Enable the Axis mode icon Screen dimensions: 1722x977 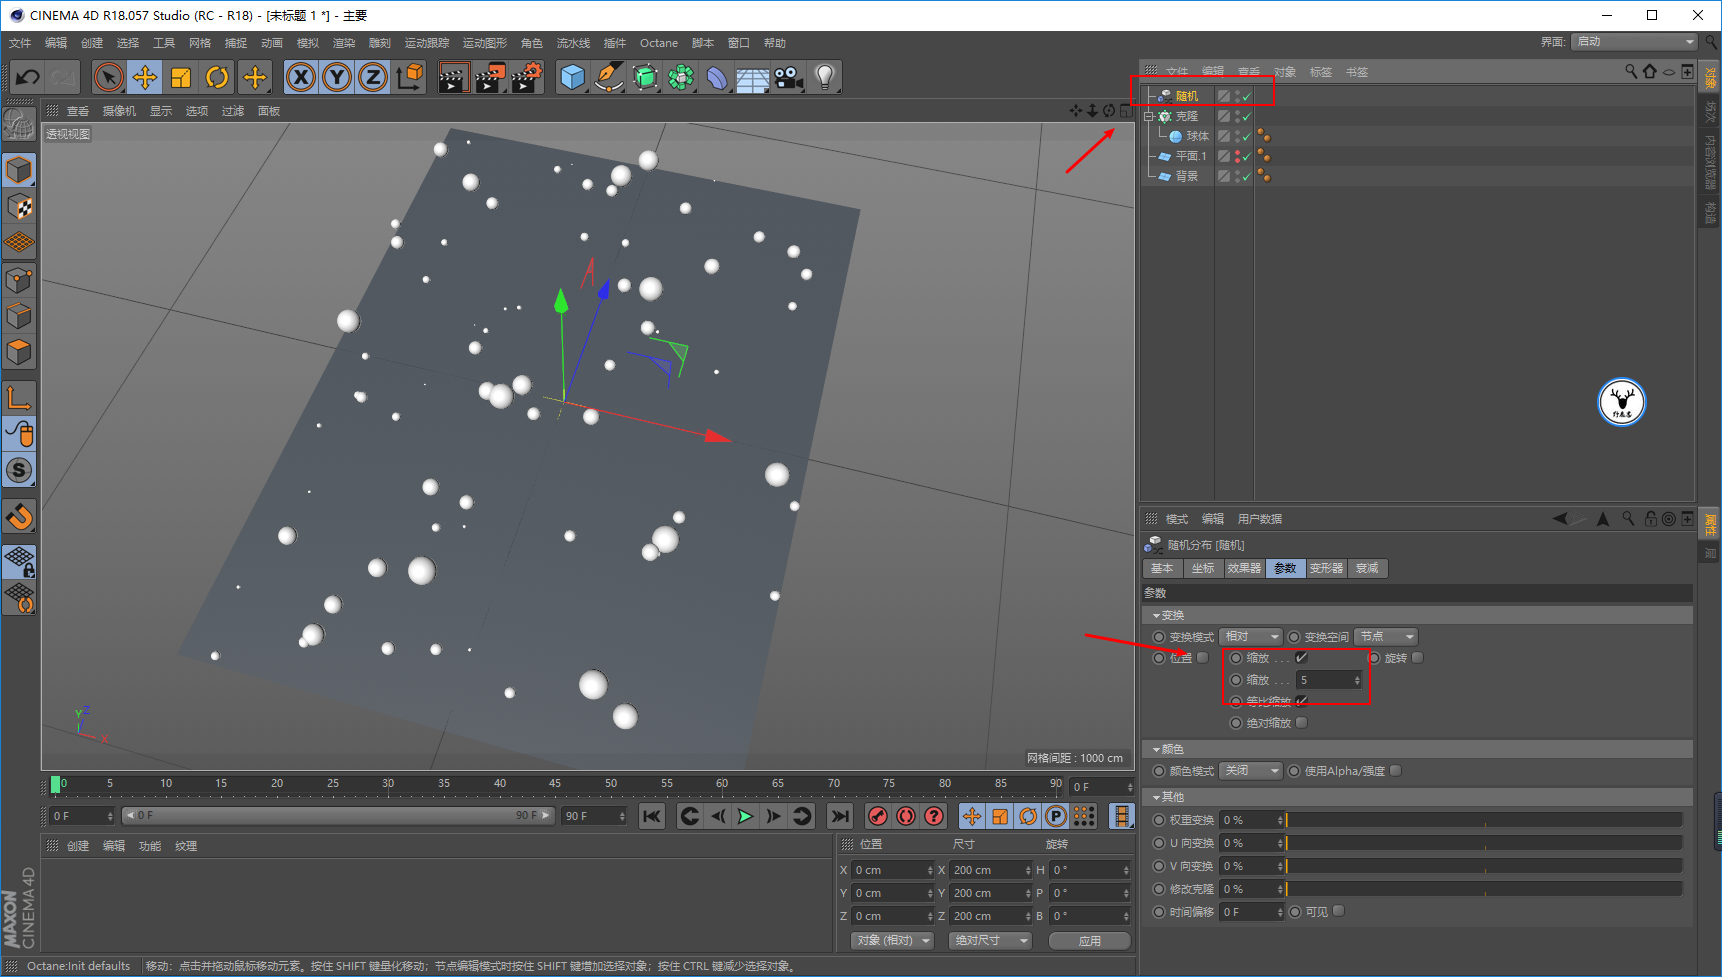pyautogui.click(x=19, y=398)
